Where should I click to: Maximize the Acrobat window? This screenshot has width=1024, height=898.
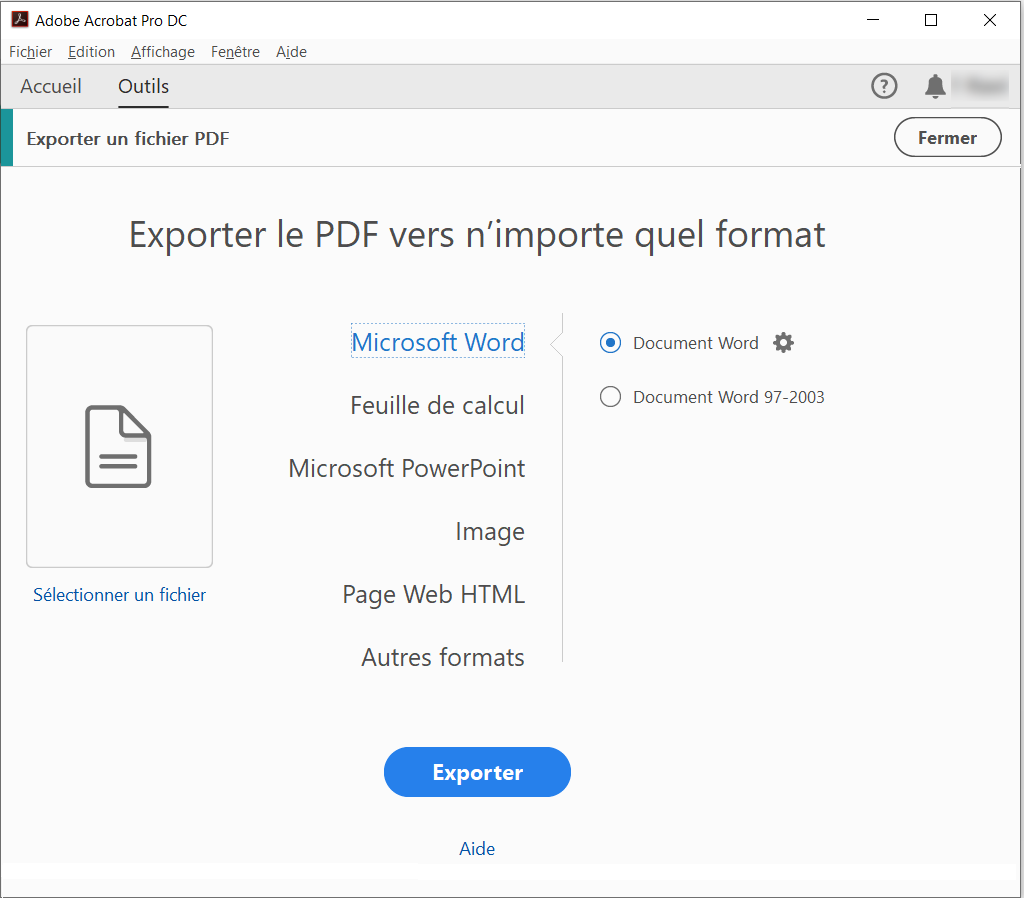point(931,20)
